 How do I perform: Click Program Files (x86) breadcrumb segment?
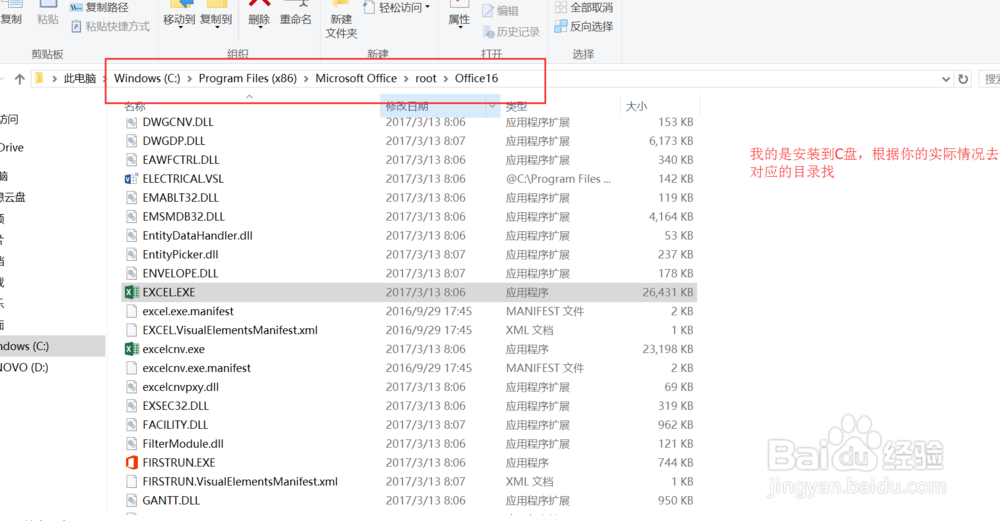tap(247, 78)
